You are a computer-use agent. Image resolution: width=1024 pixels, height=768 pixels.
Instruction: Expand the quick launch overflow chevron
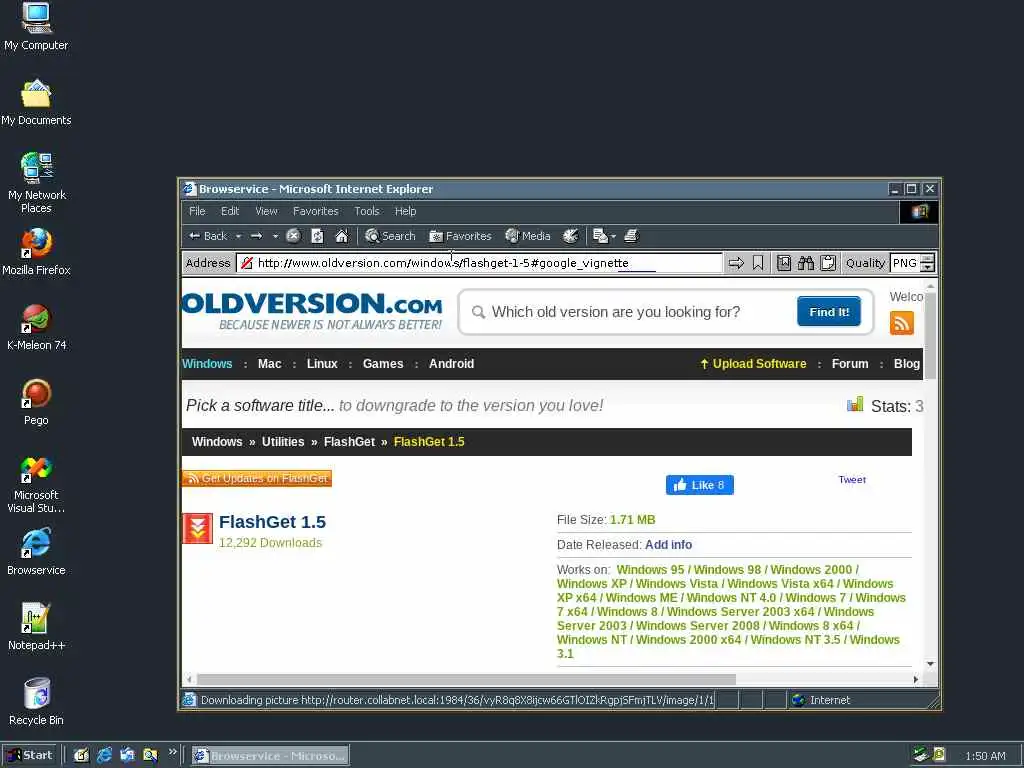point(172,752)
